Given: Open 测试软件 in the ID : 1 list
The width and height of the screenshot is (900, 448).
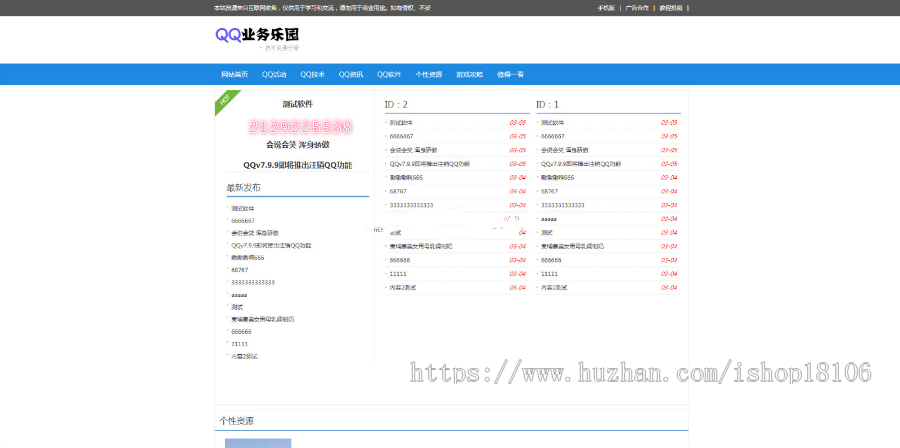Looking at the screenshot, I should point(552,123).
